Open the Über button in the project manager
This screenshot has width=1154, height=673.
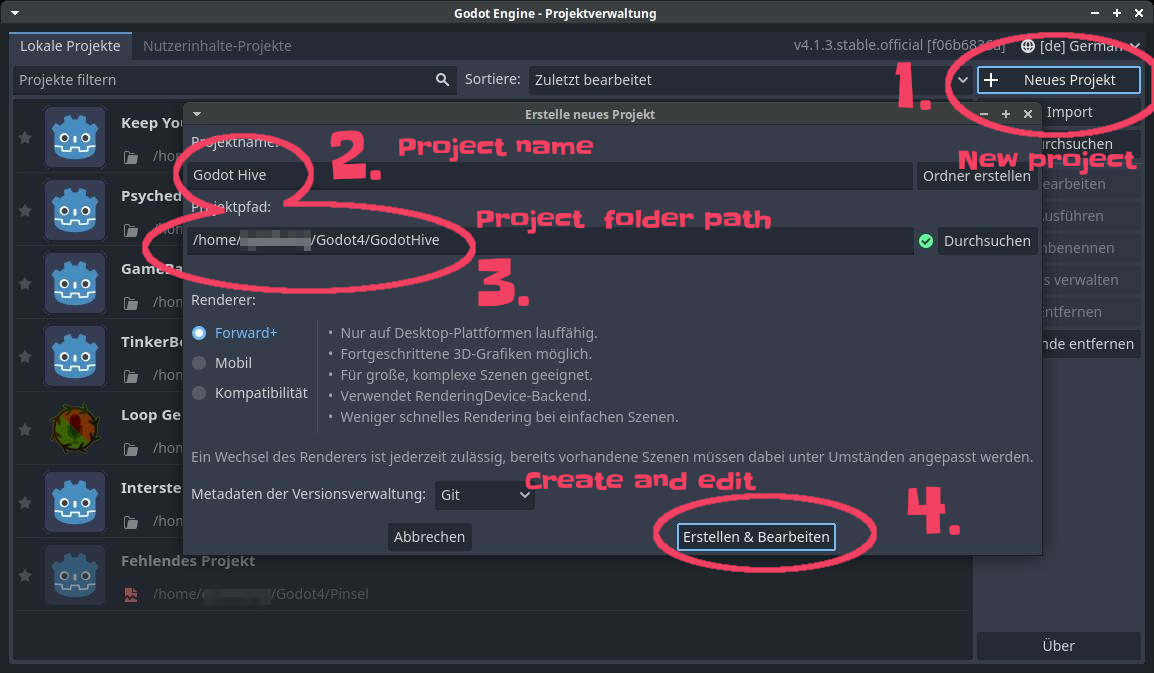coord(1058,646)
